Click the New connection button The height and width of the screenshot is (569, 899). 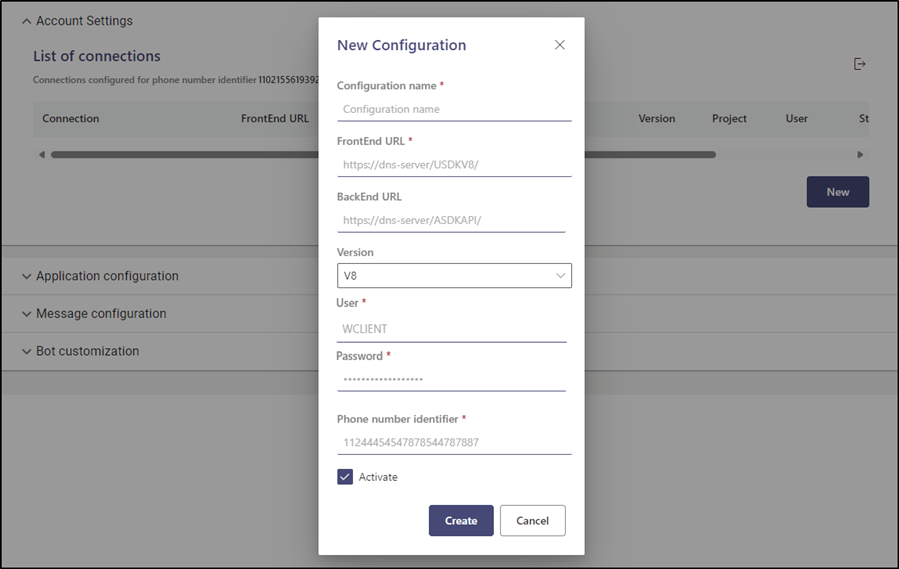(838, 192)
